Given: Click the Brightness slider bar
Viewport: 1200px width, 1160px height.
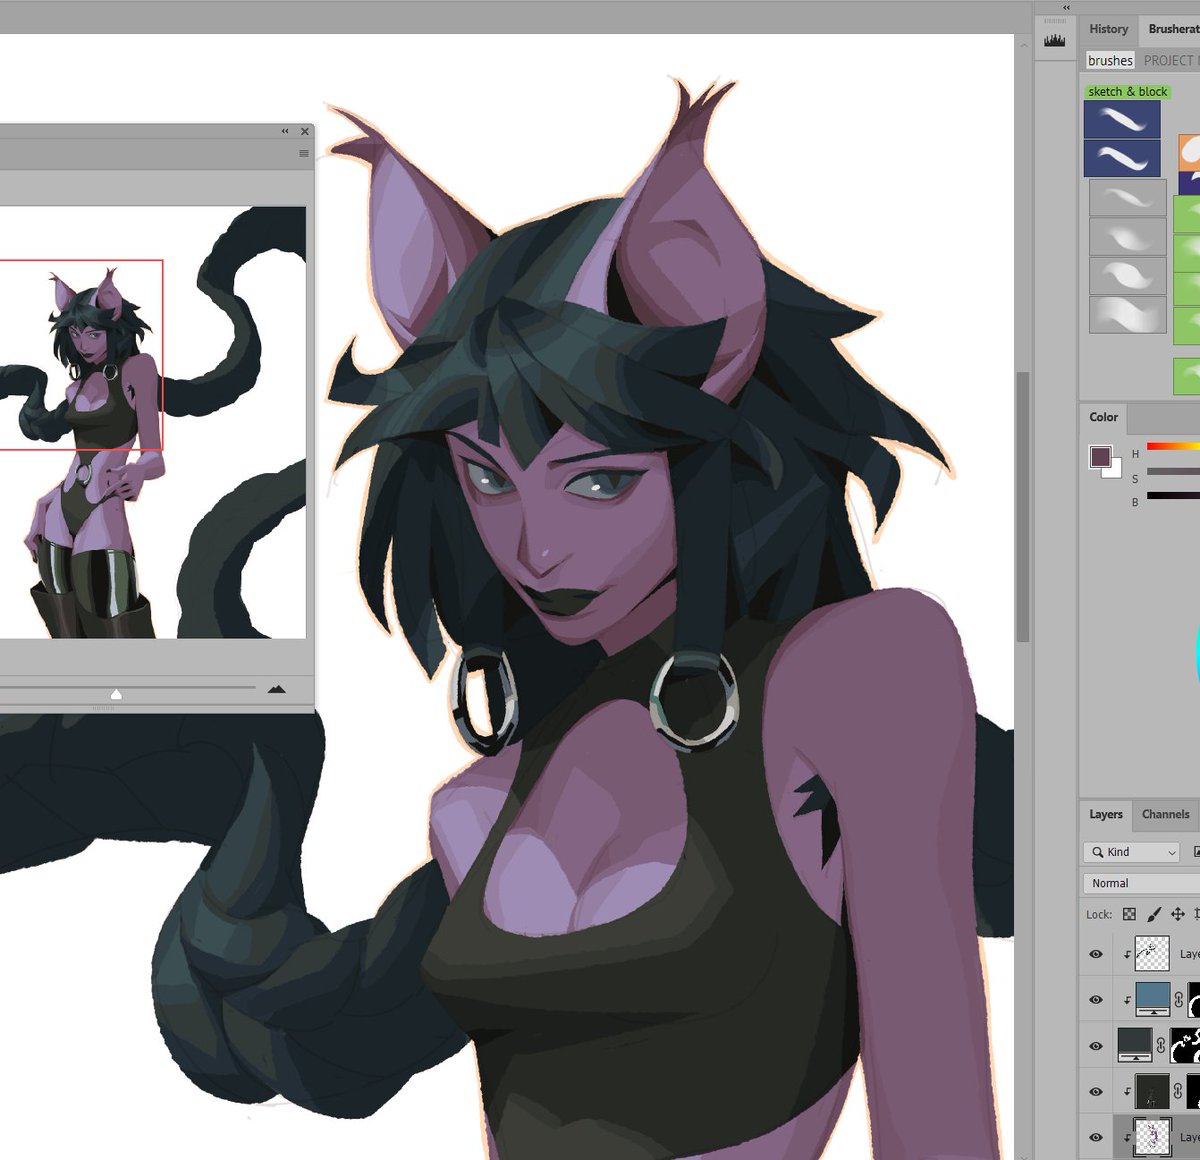Looking at the screenshot, I should tap(1173, 495).
